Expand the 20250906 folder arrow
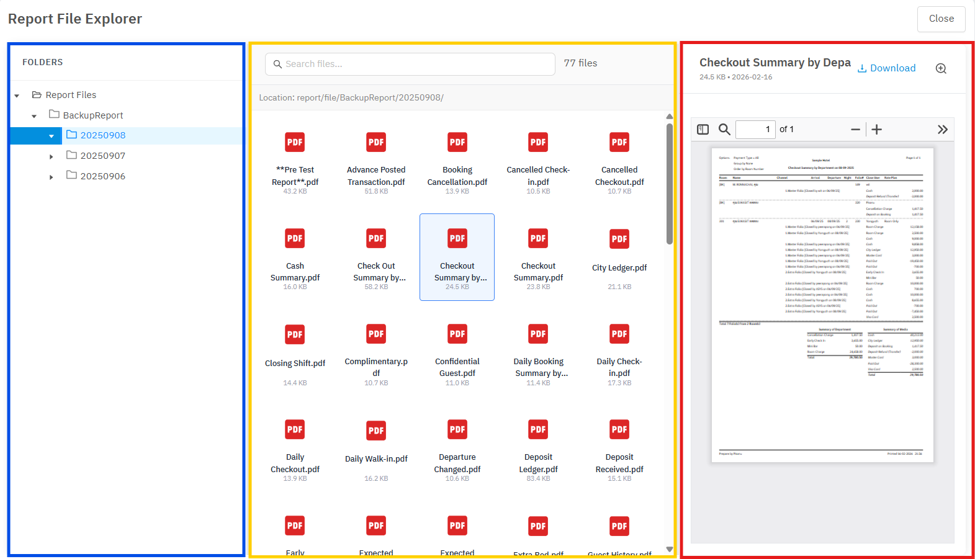 pos(52,177)
